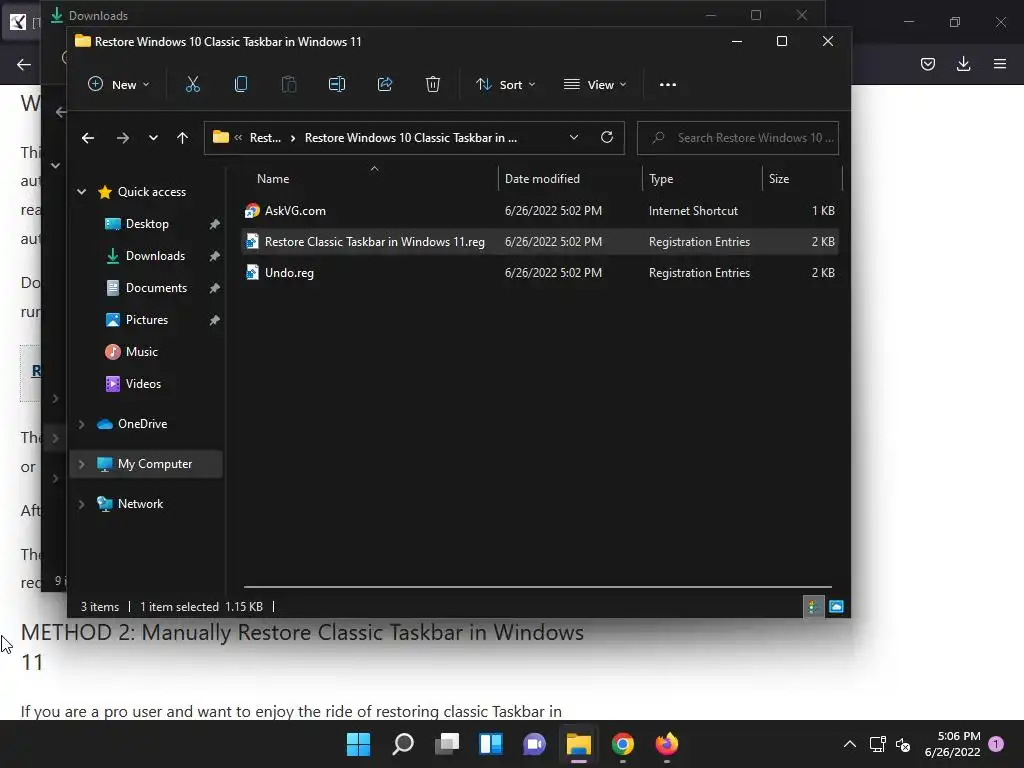Open Windows Start button on taskbar
Image resolution: width=1024 pixels, height=768 pixels.
pyautogui.click(x=358, y=744)
